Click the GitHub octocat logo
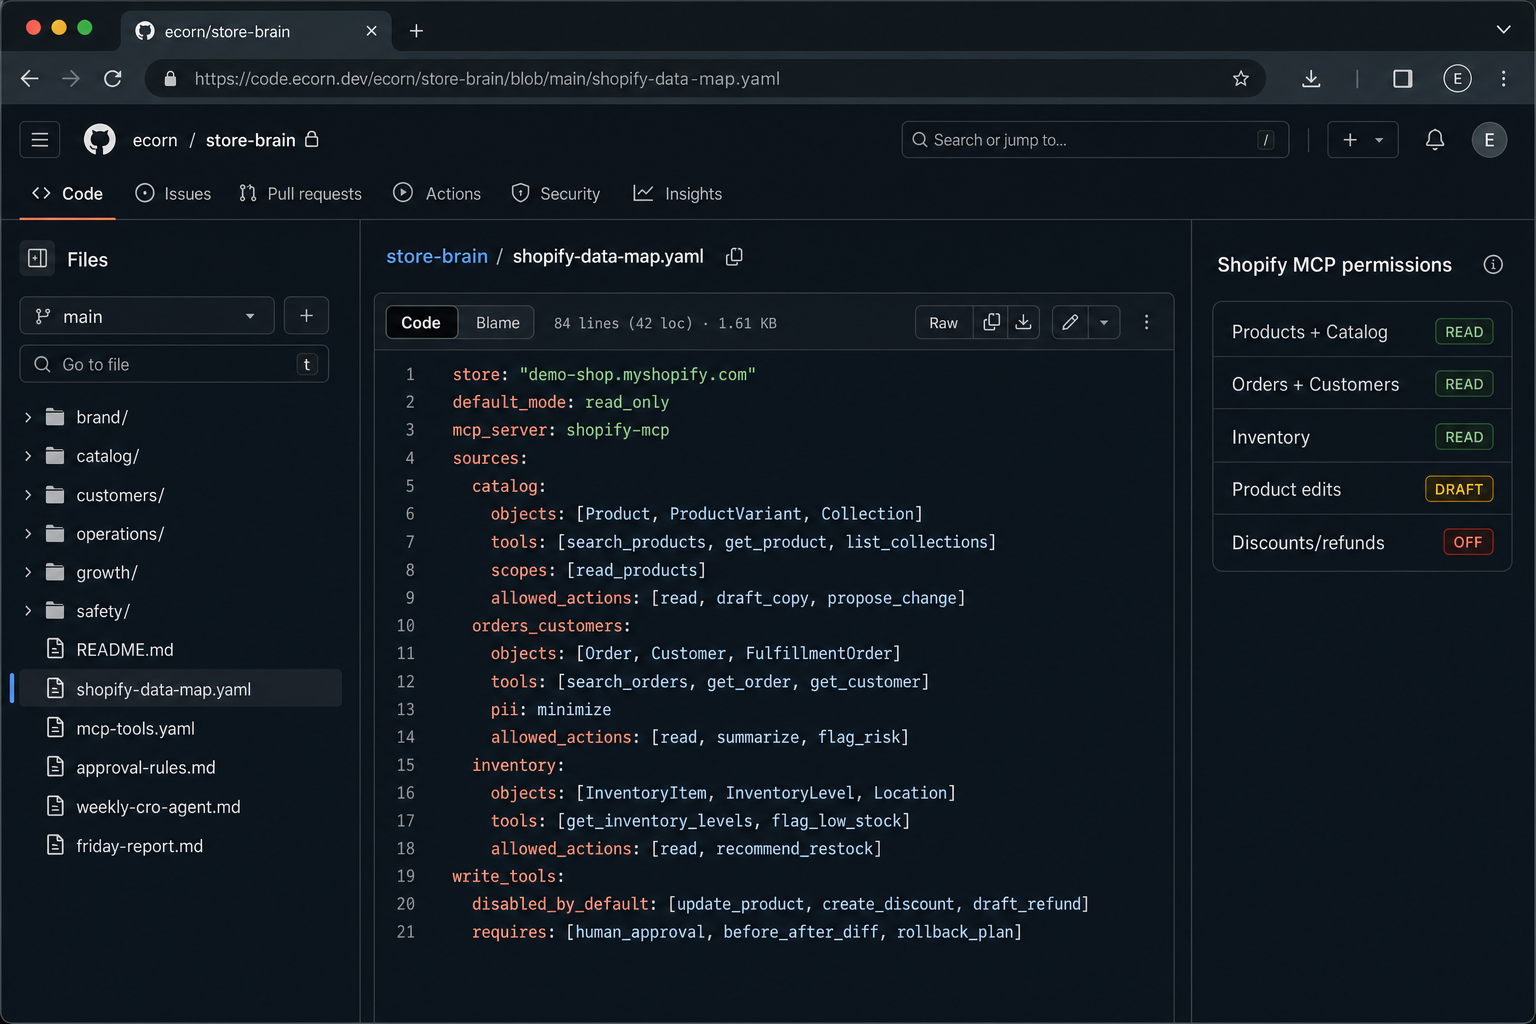This screenshot has width=1536, height=1024. coord(99,140)
